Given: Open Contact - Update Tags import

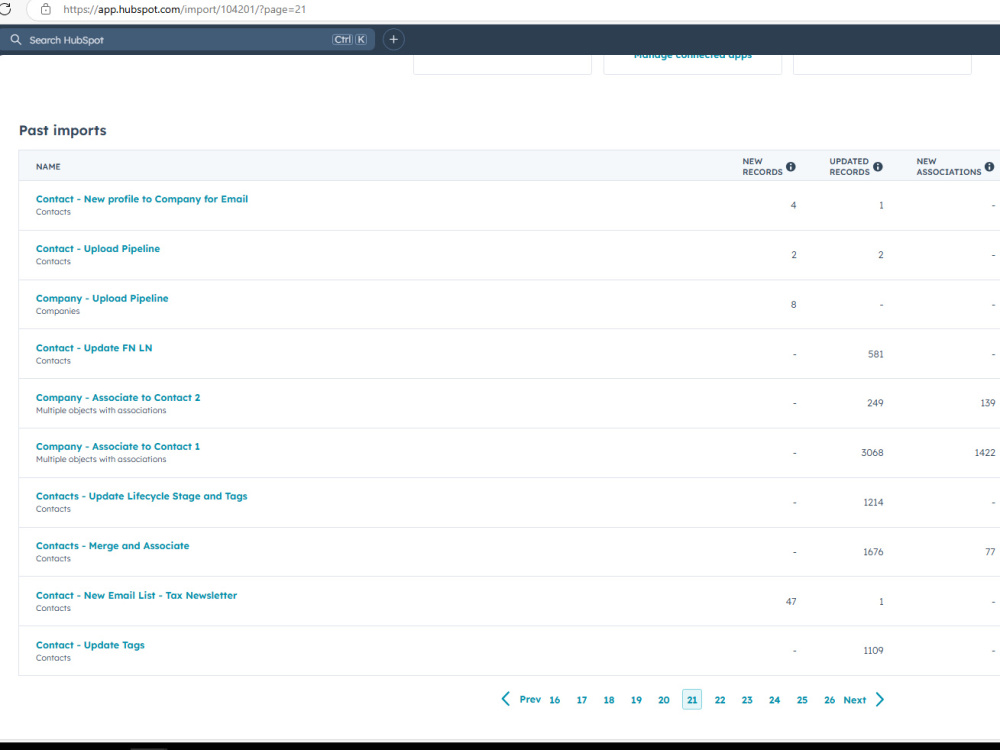Looking at the screenshot, I should coord(90,645).
